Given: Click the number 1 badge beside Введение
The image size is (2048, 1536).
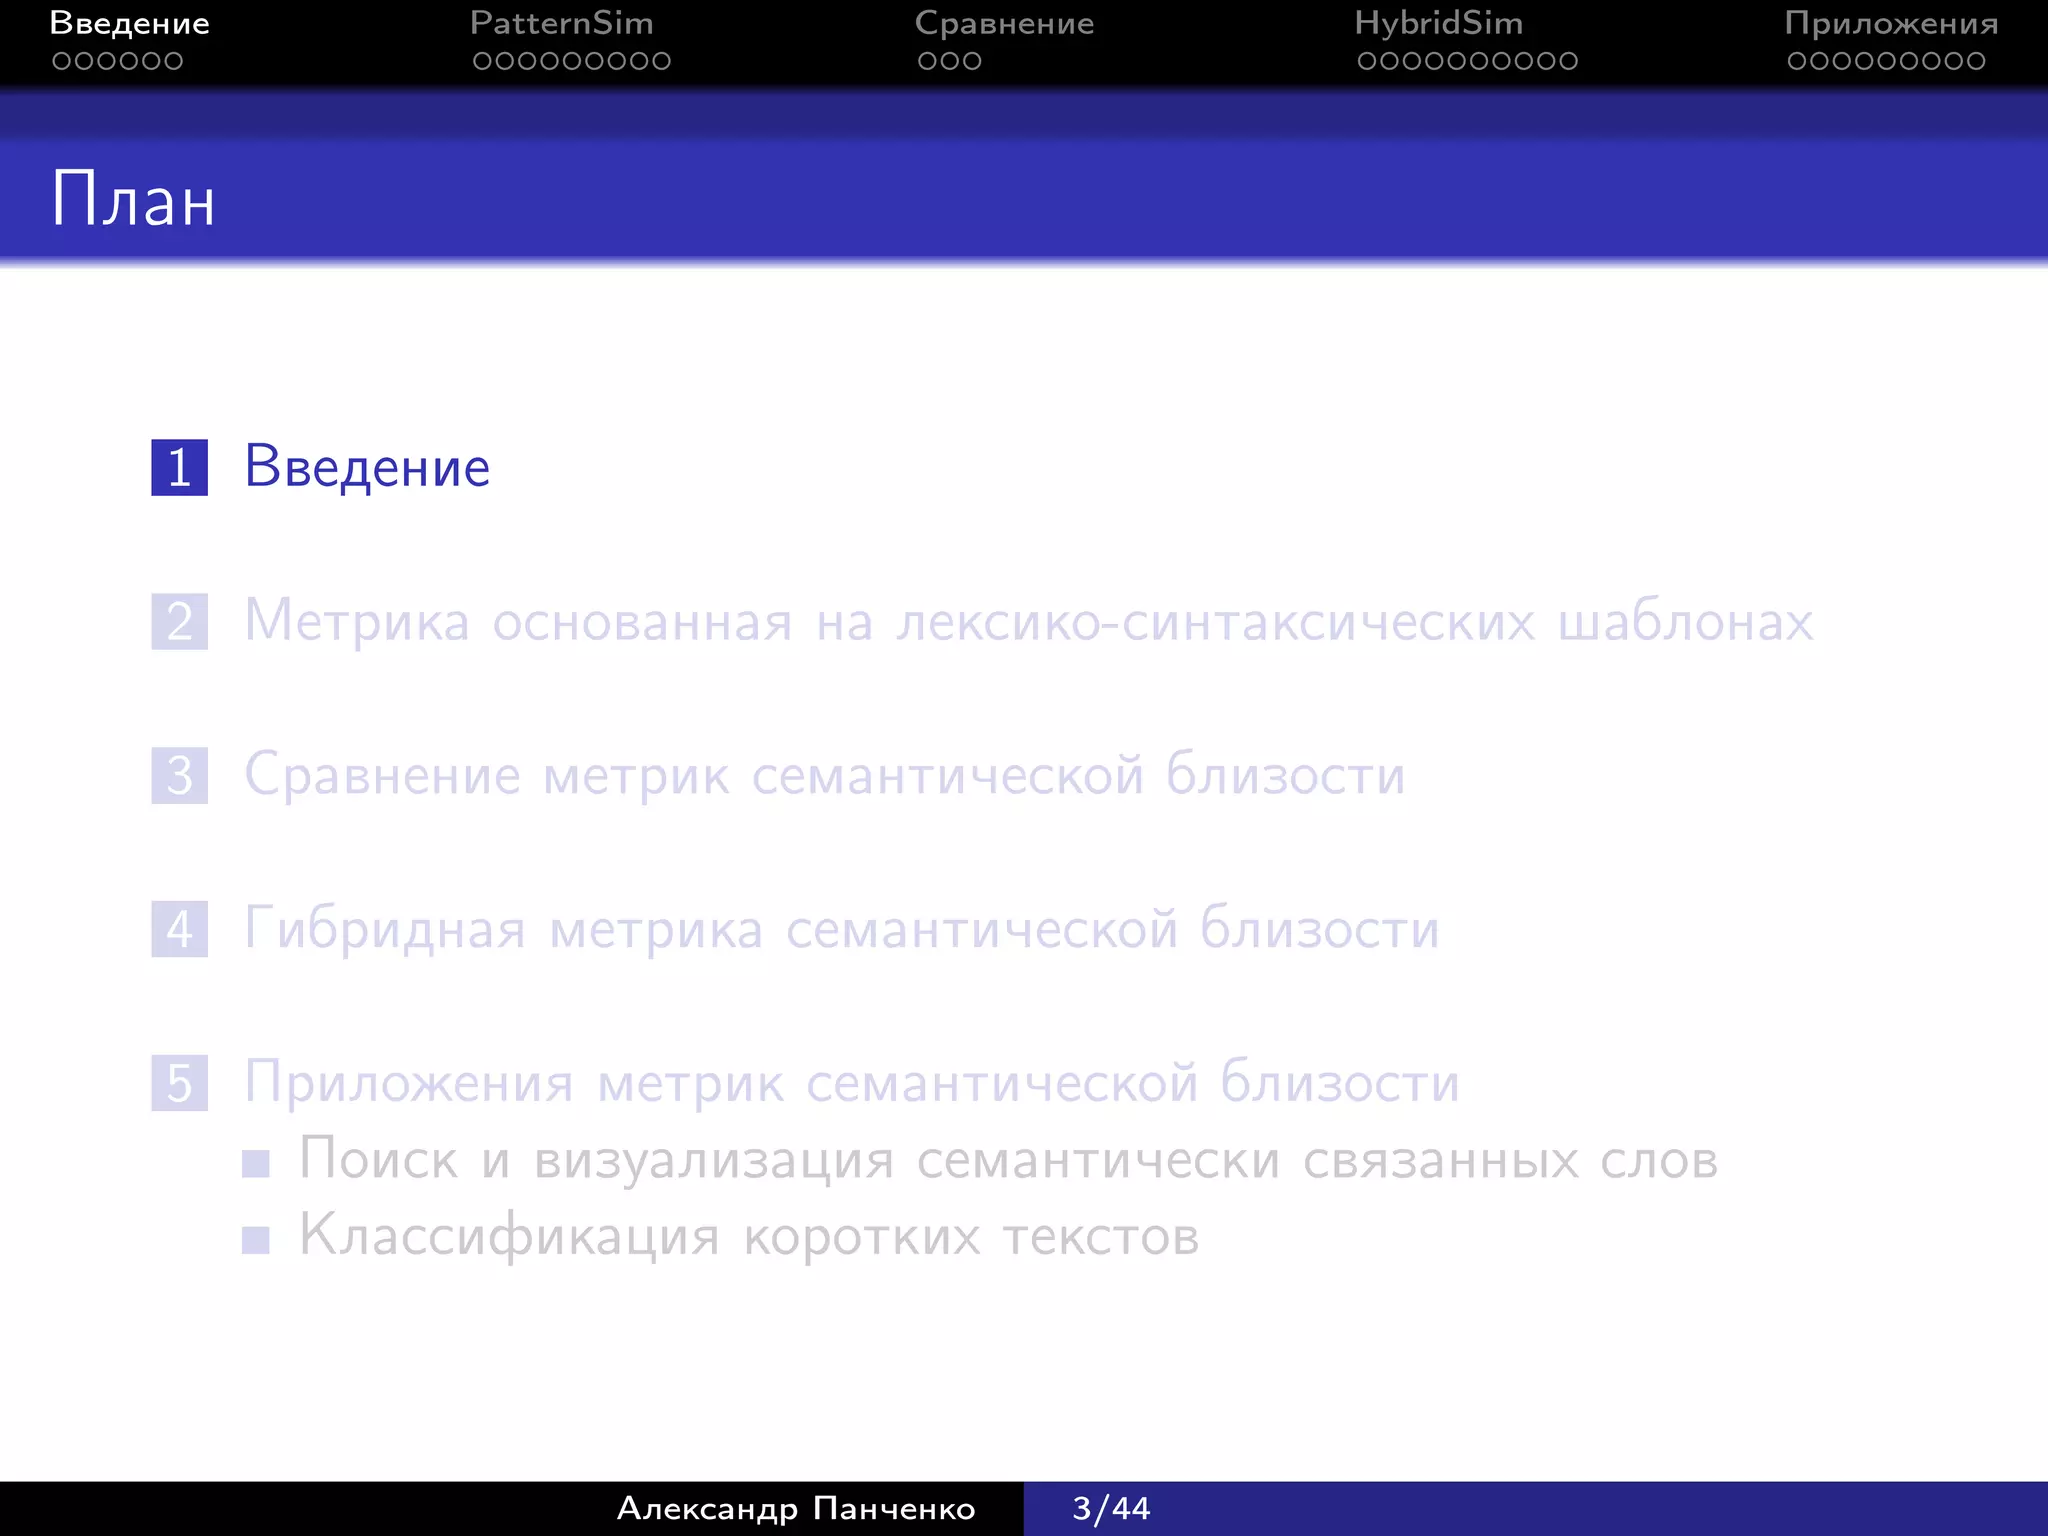Looking at the screenshot, I should click(180, 467).
